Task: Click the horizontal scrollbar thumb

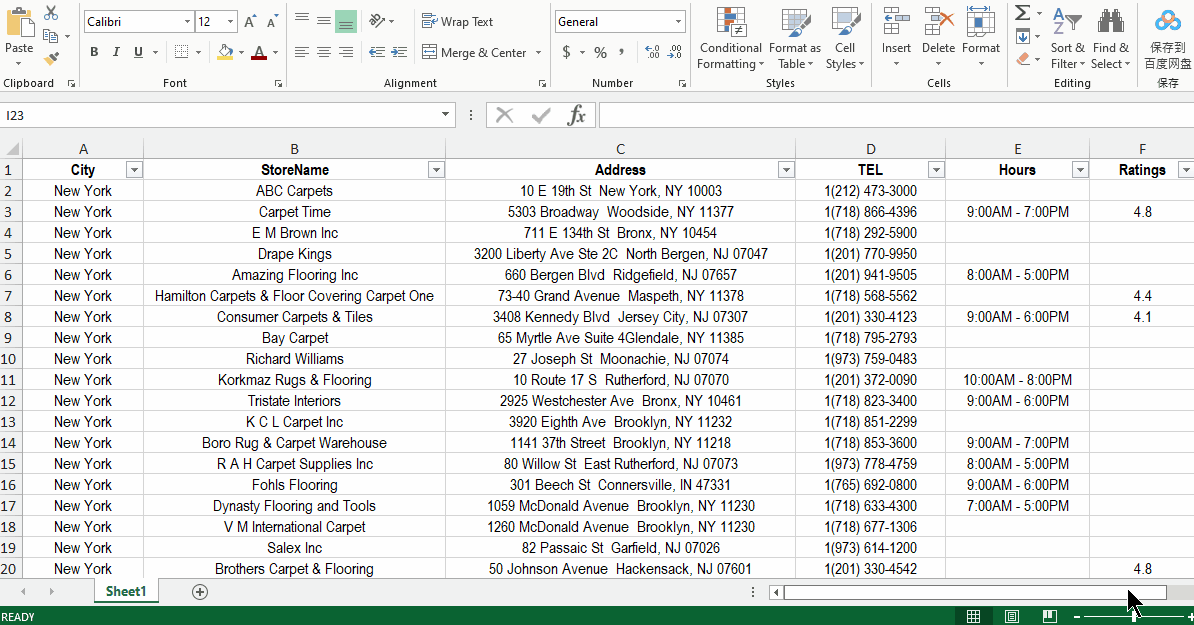Action: (975, 592)
